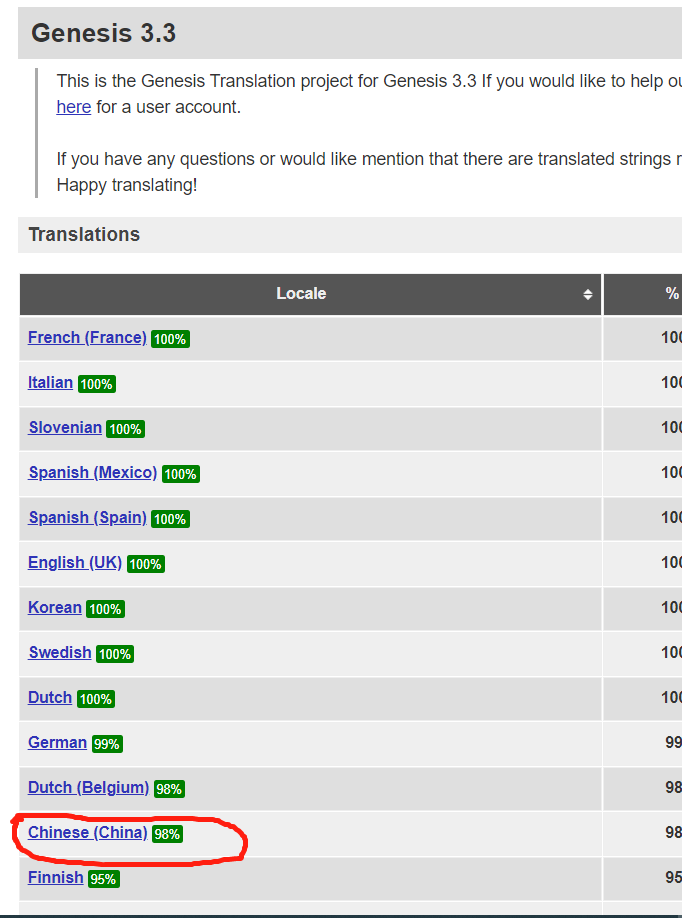This screenshot has height=918, width=682.
Task: Click the Locale column header
Action: click(301, 294)
